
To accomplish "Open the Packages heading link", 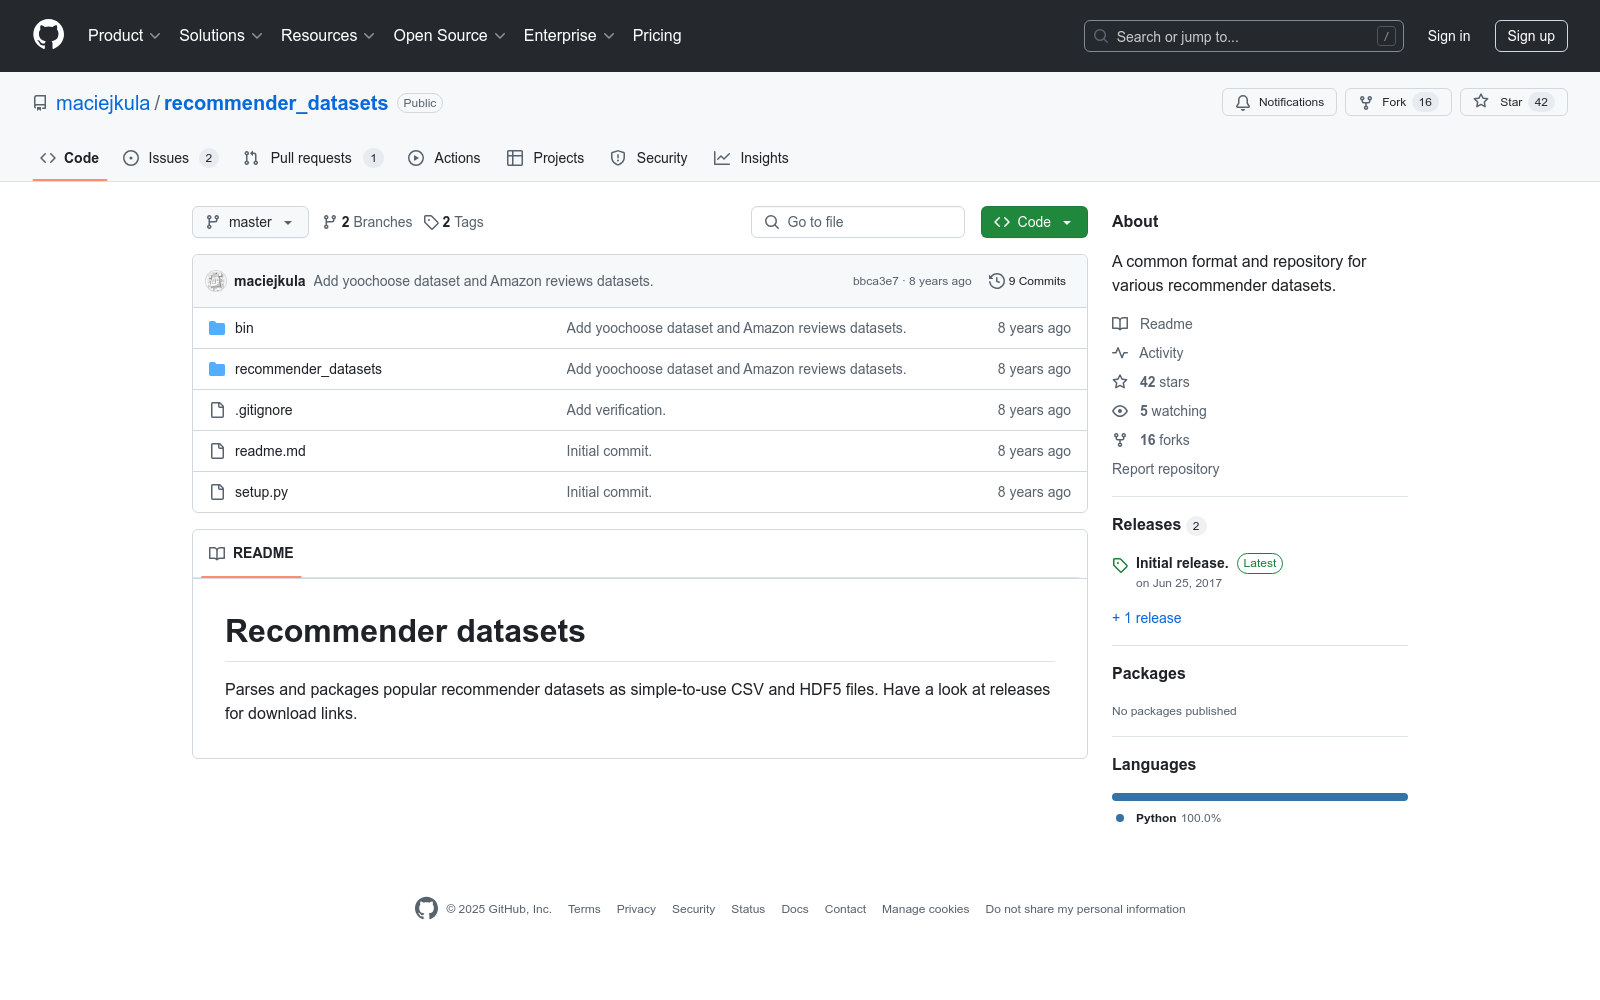I will 1148,673.
